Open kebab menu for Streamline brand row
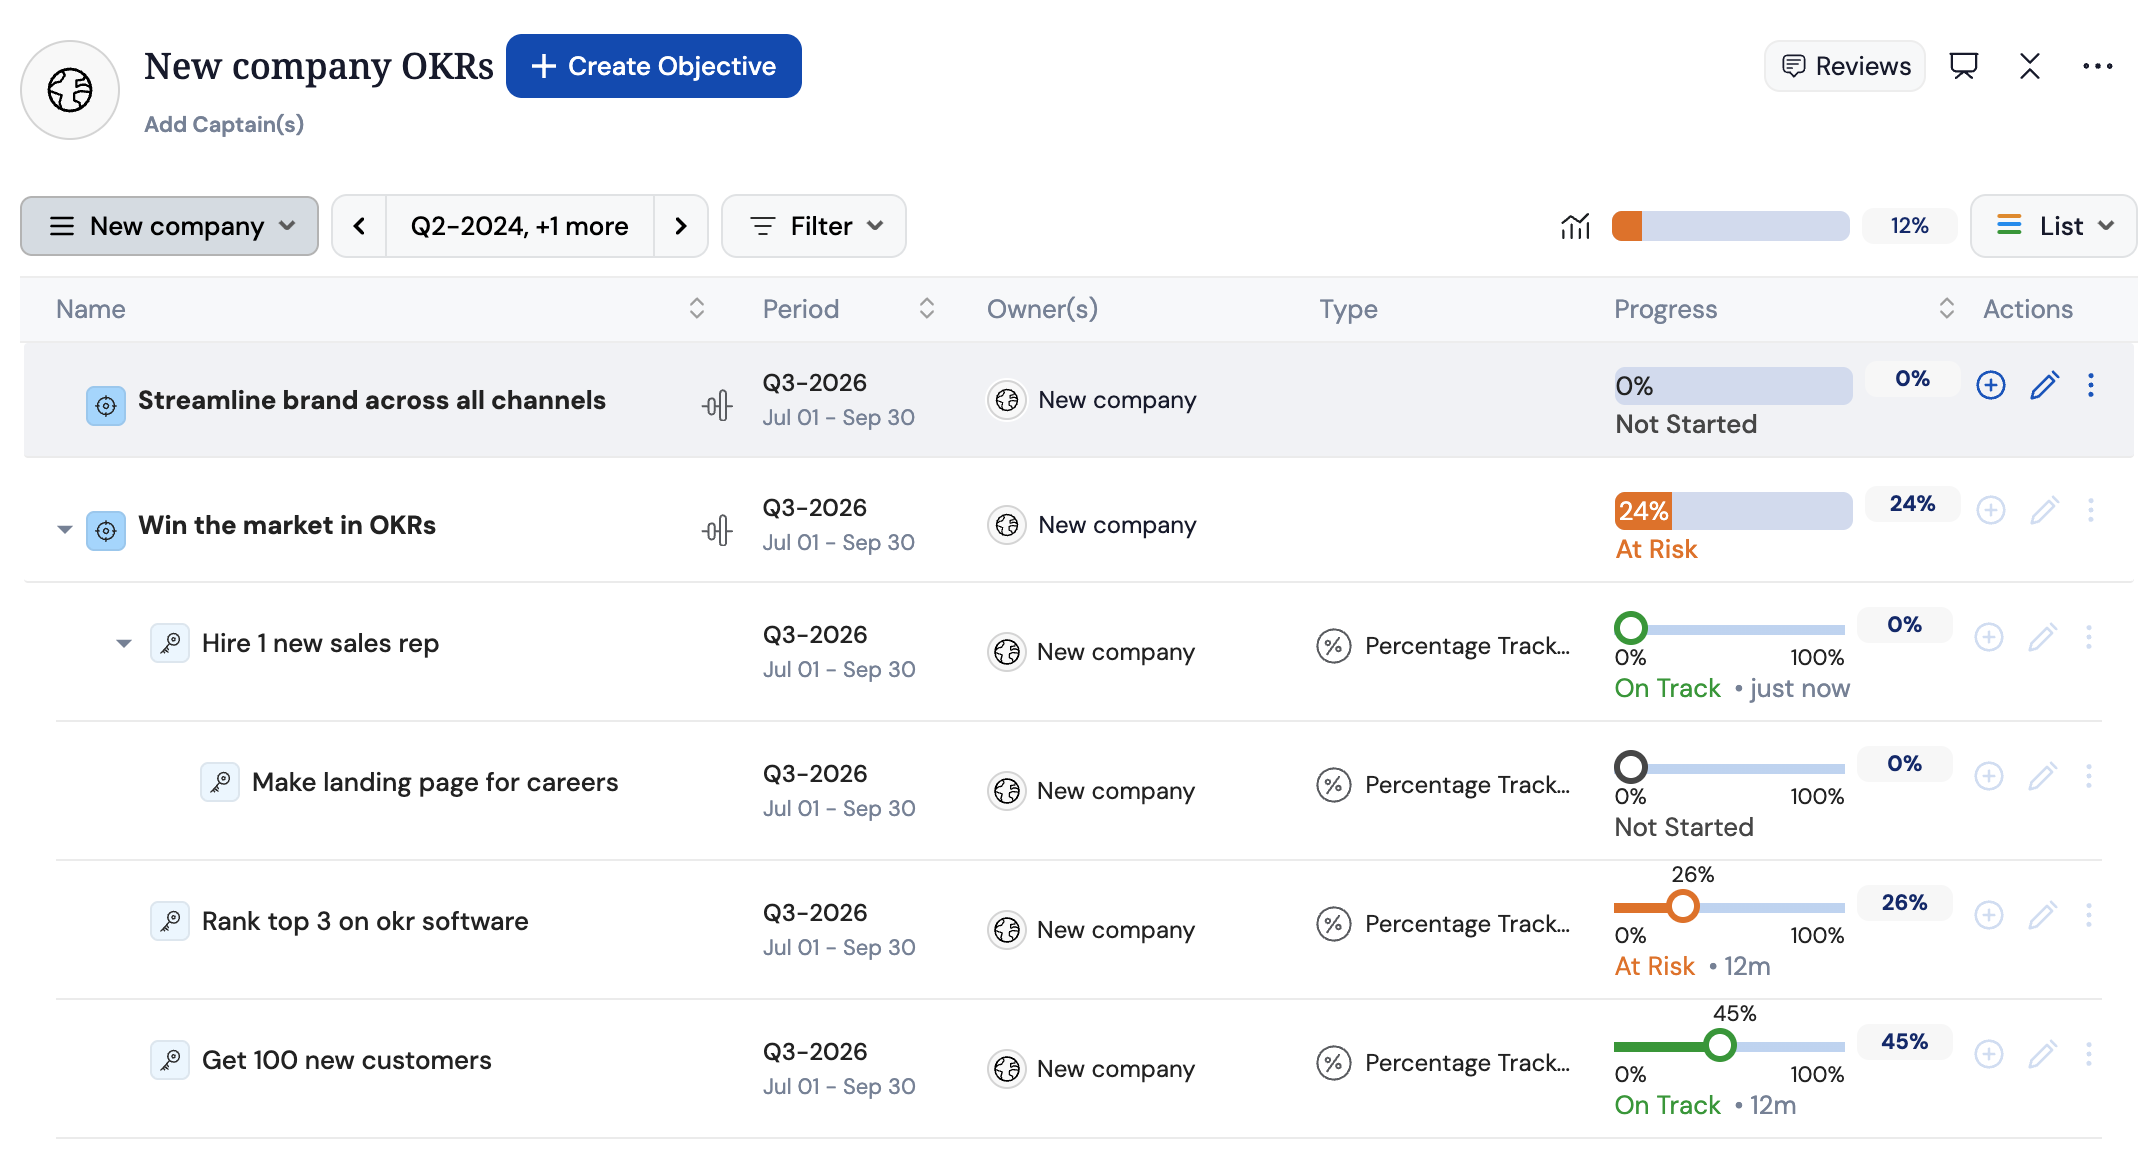2150x1174 pixels. coord(2091,385)
